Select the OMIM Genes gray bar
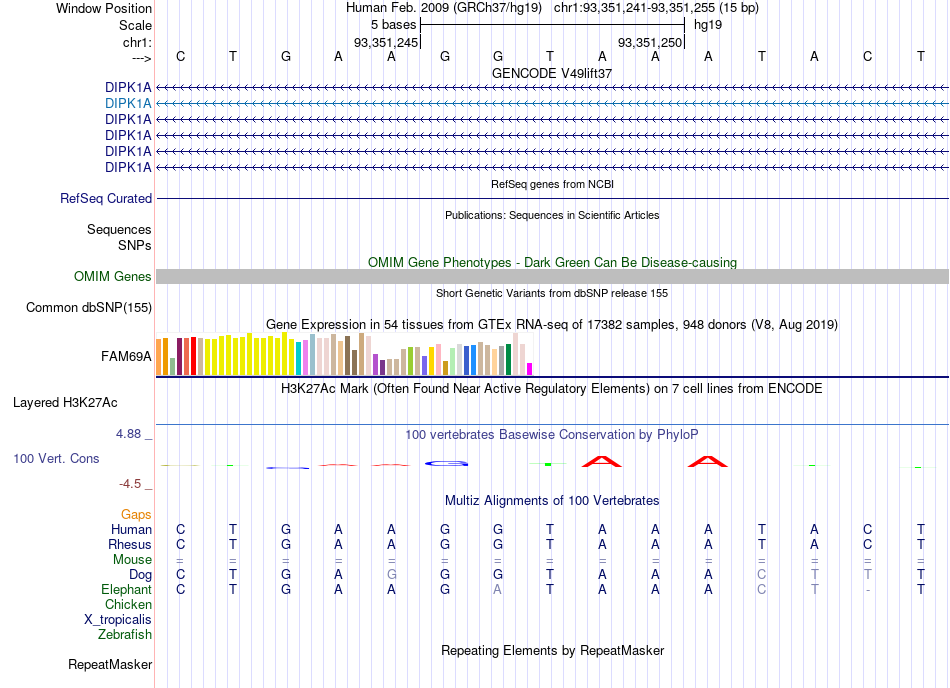 tap(552, 277)
